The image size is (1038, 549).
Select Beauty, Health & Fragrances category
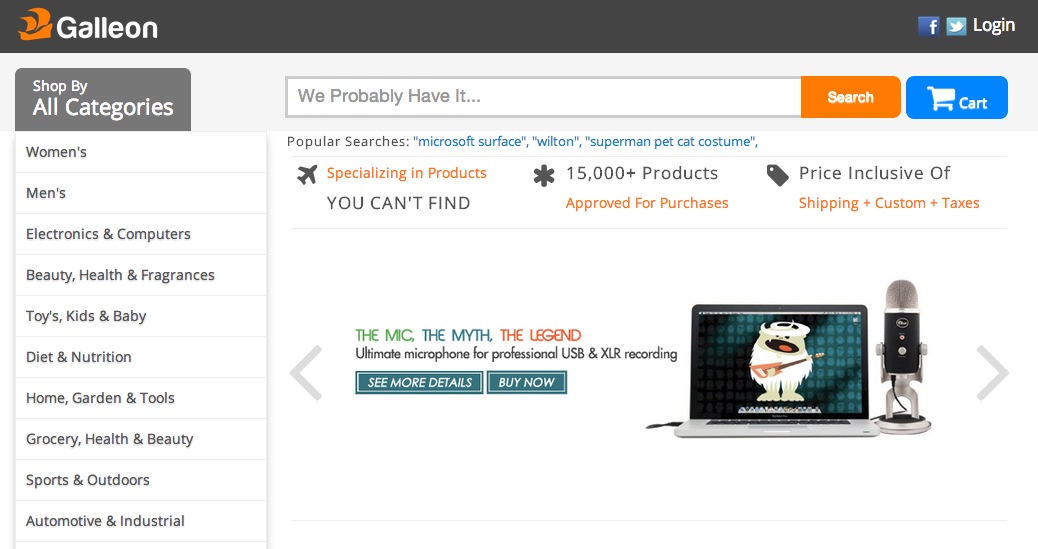pyautogui.click(x=141, y=275)
